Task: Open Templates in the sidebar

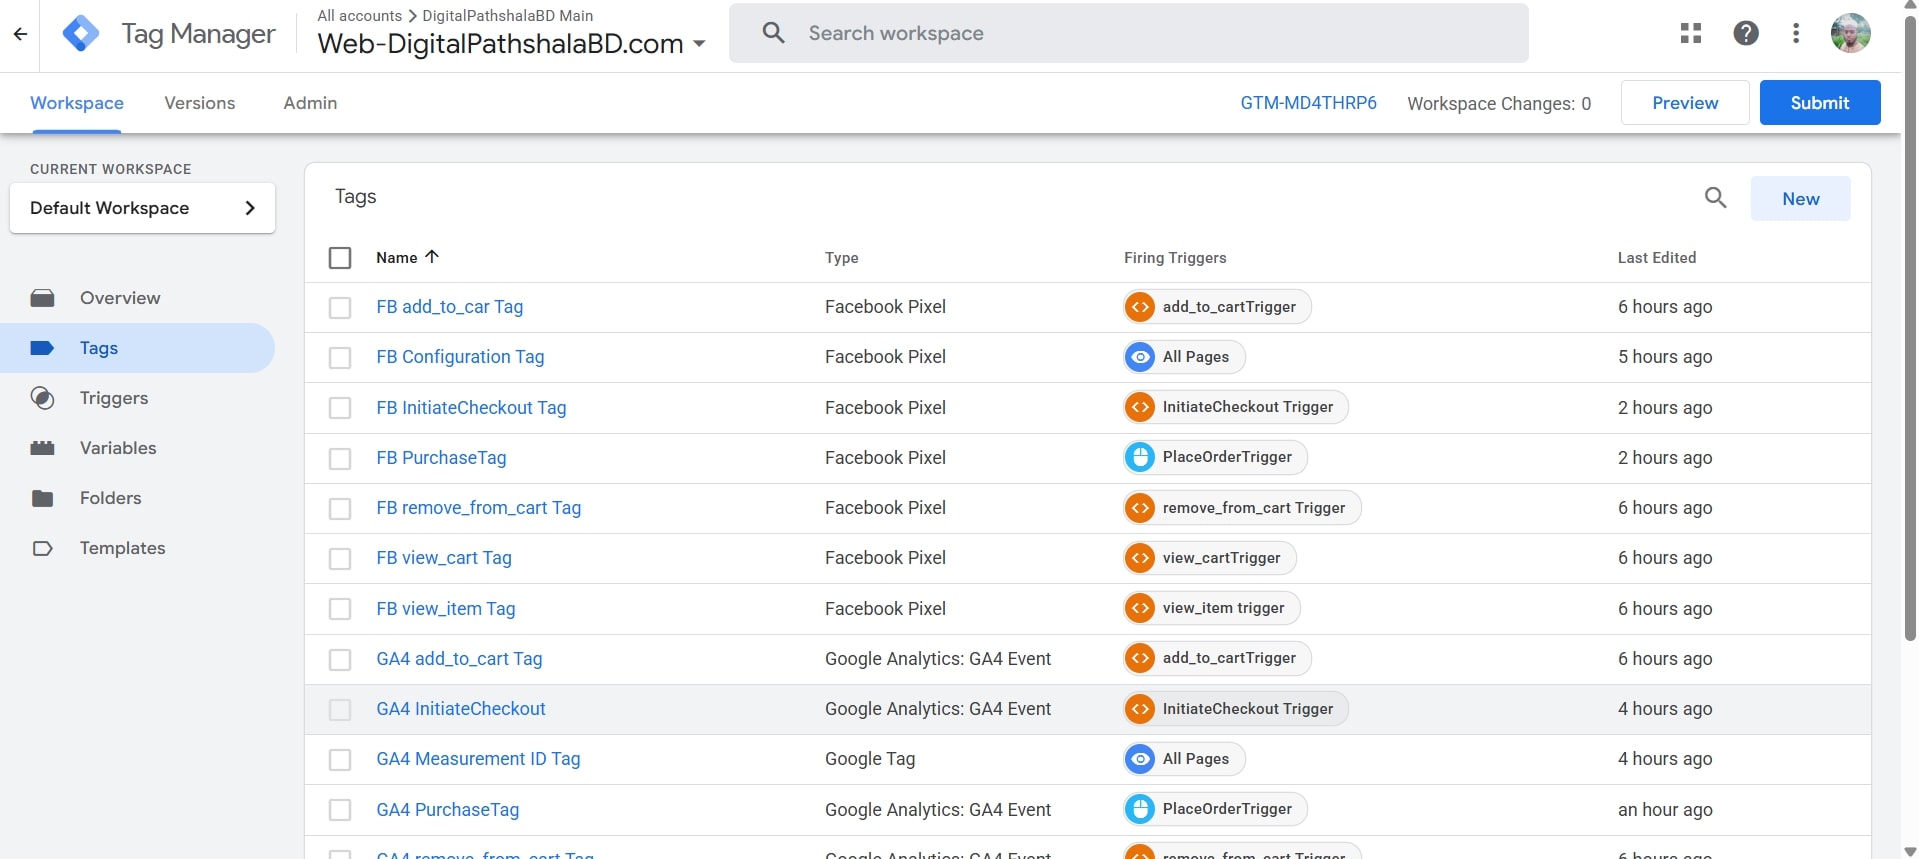Action: click(x=122, y=548)
